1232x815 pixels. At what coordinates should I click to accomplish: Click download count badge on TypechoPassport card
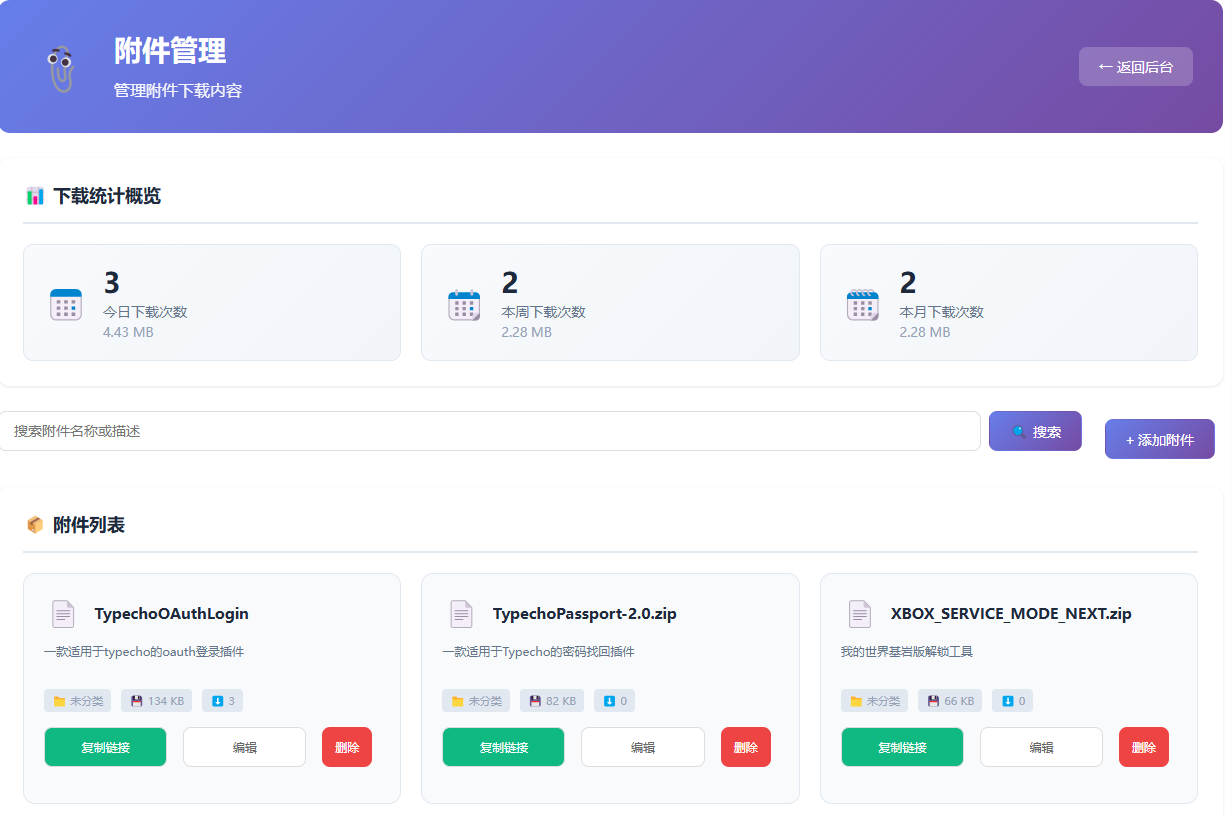coord(614,701)
